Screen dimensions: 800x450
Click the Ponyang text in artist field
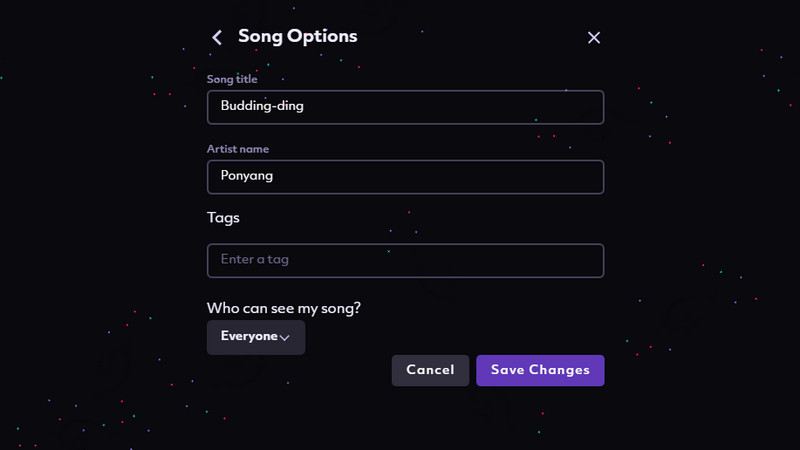tap(247, 176)
